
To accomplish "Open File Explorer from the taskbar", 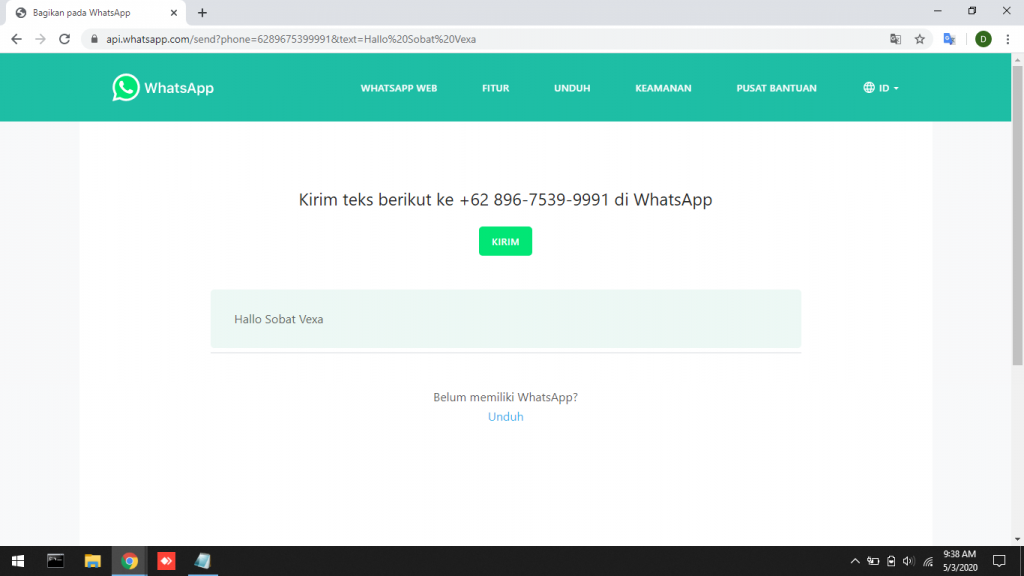I will point(92,561).
